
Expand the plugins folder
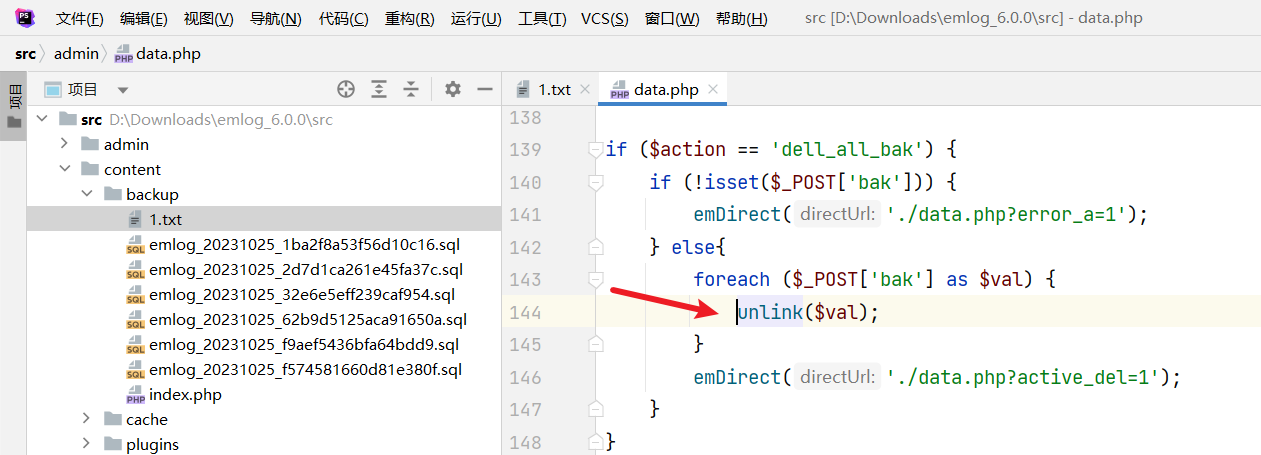86,444
